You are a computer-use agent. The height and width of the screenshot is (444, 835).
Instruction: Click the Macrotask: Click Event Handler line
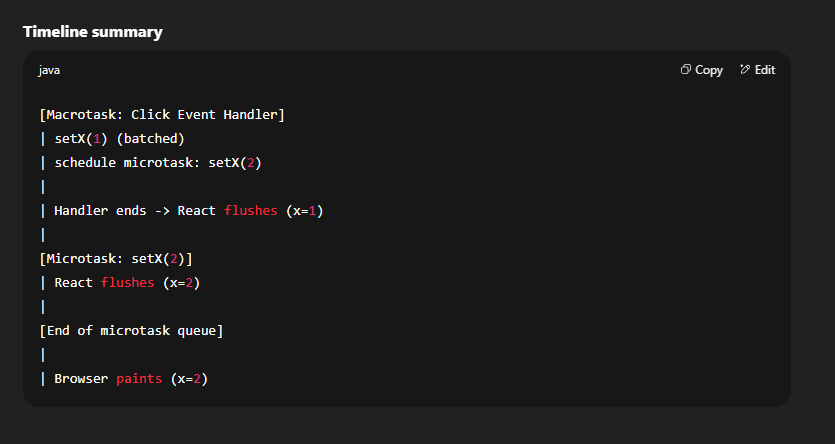(162, 114)
